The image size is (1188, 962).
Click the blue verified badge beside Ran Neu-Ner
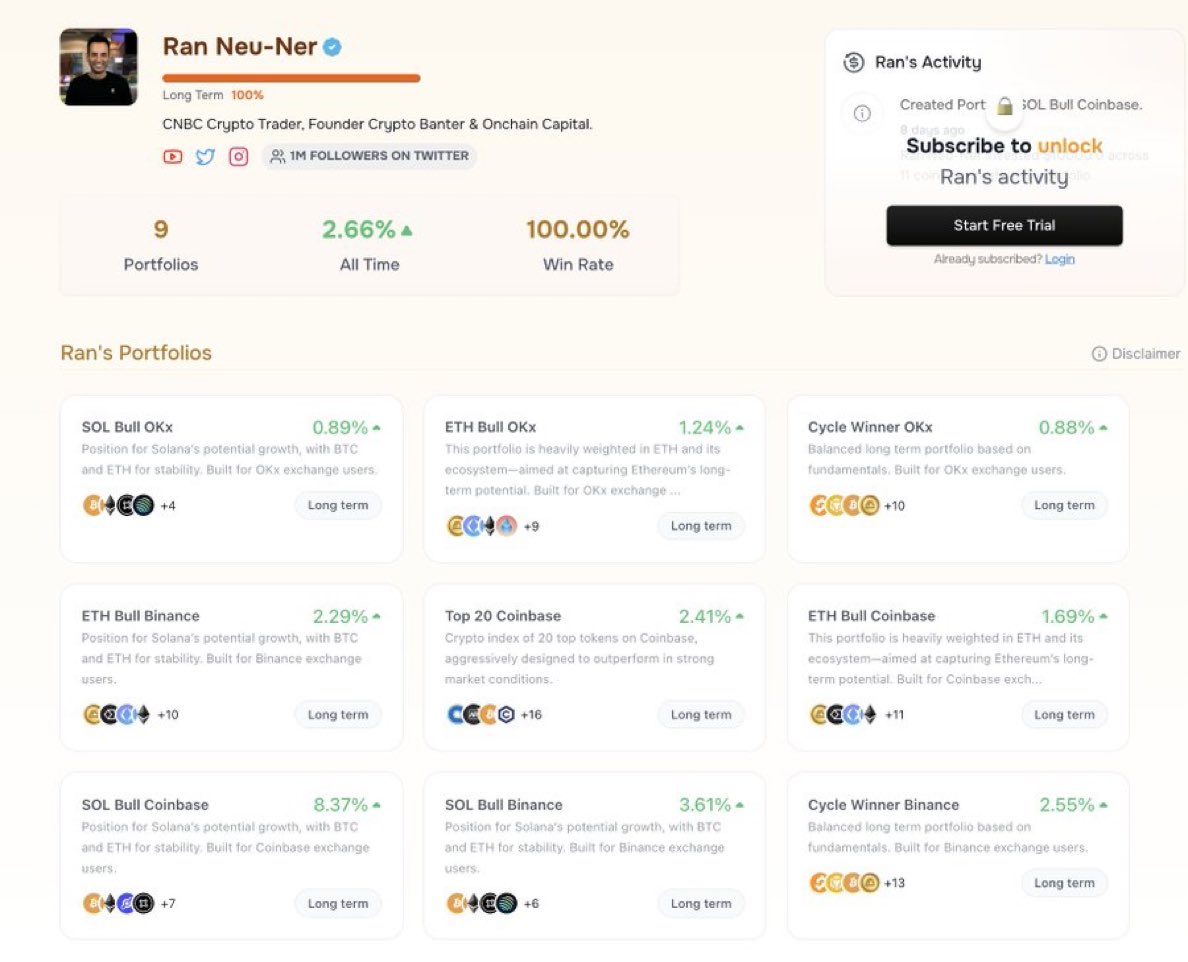(331, 46)
